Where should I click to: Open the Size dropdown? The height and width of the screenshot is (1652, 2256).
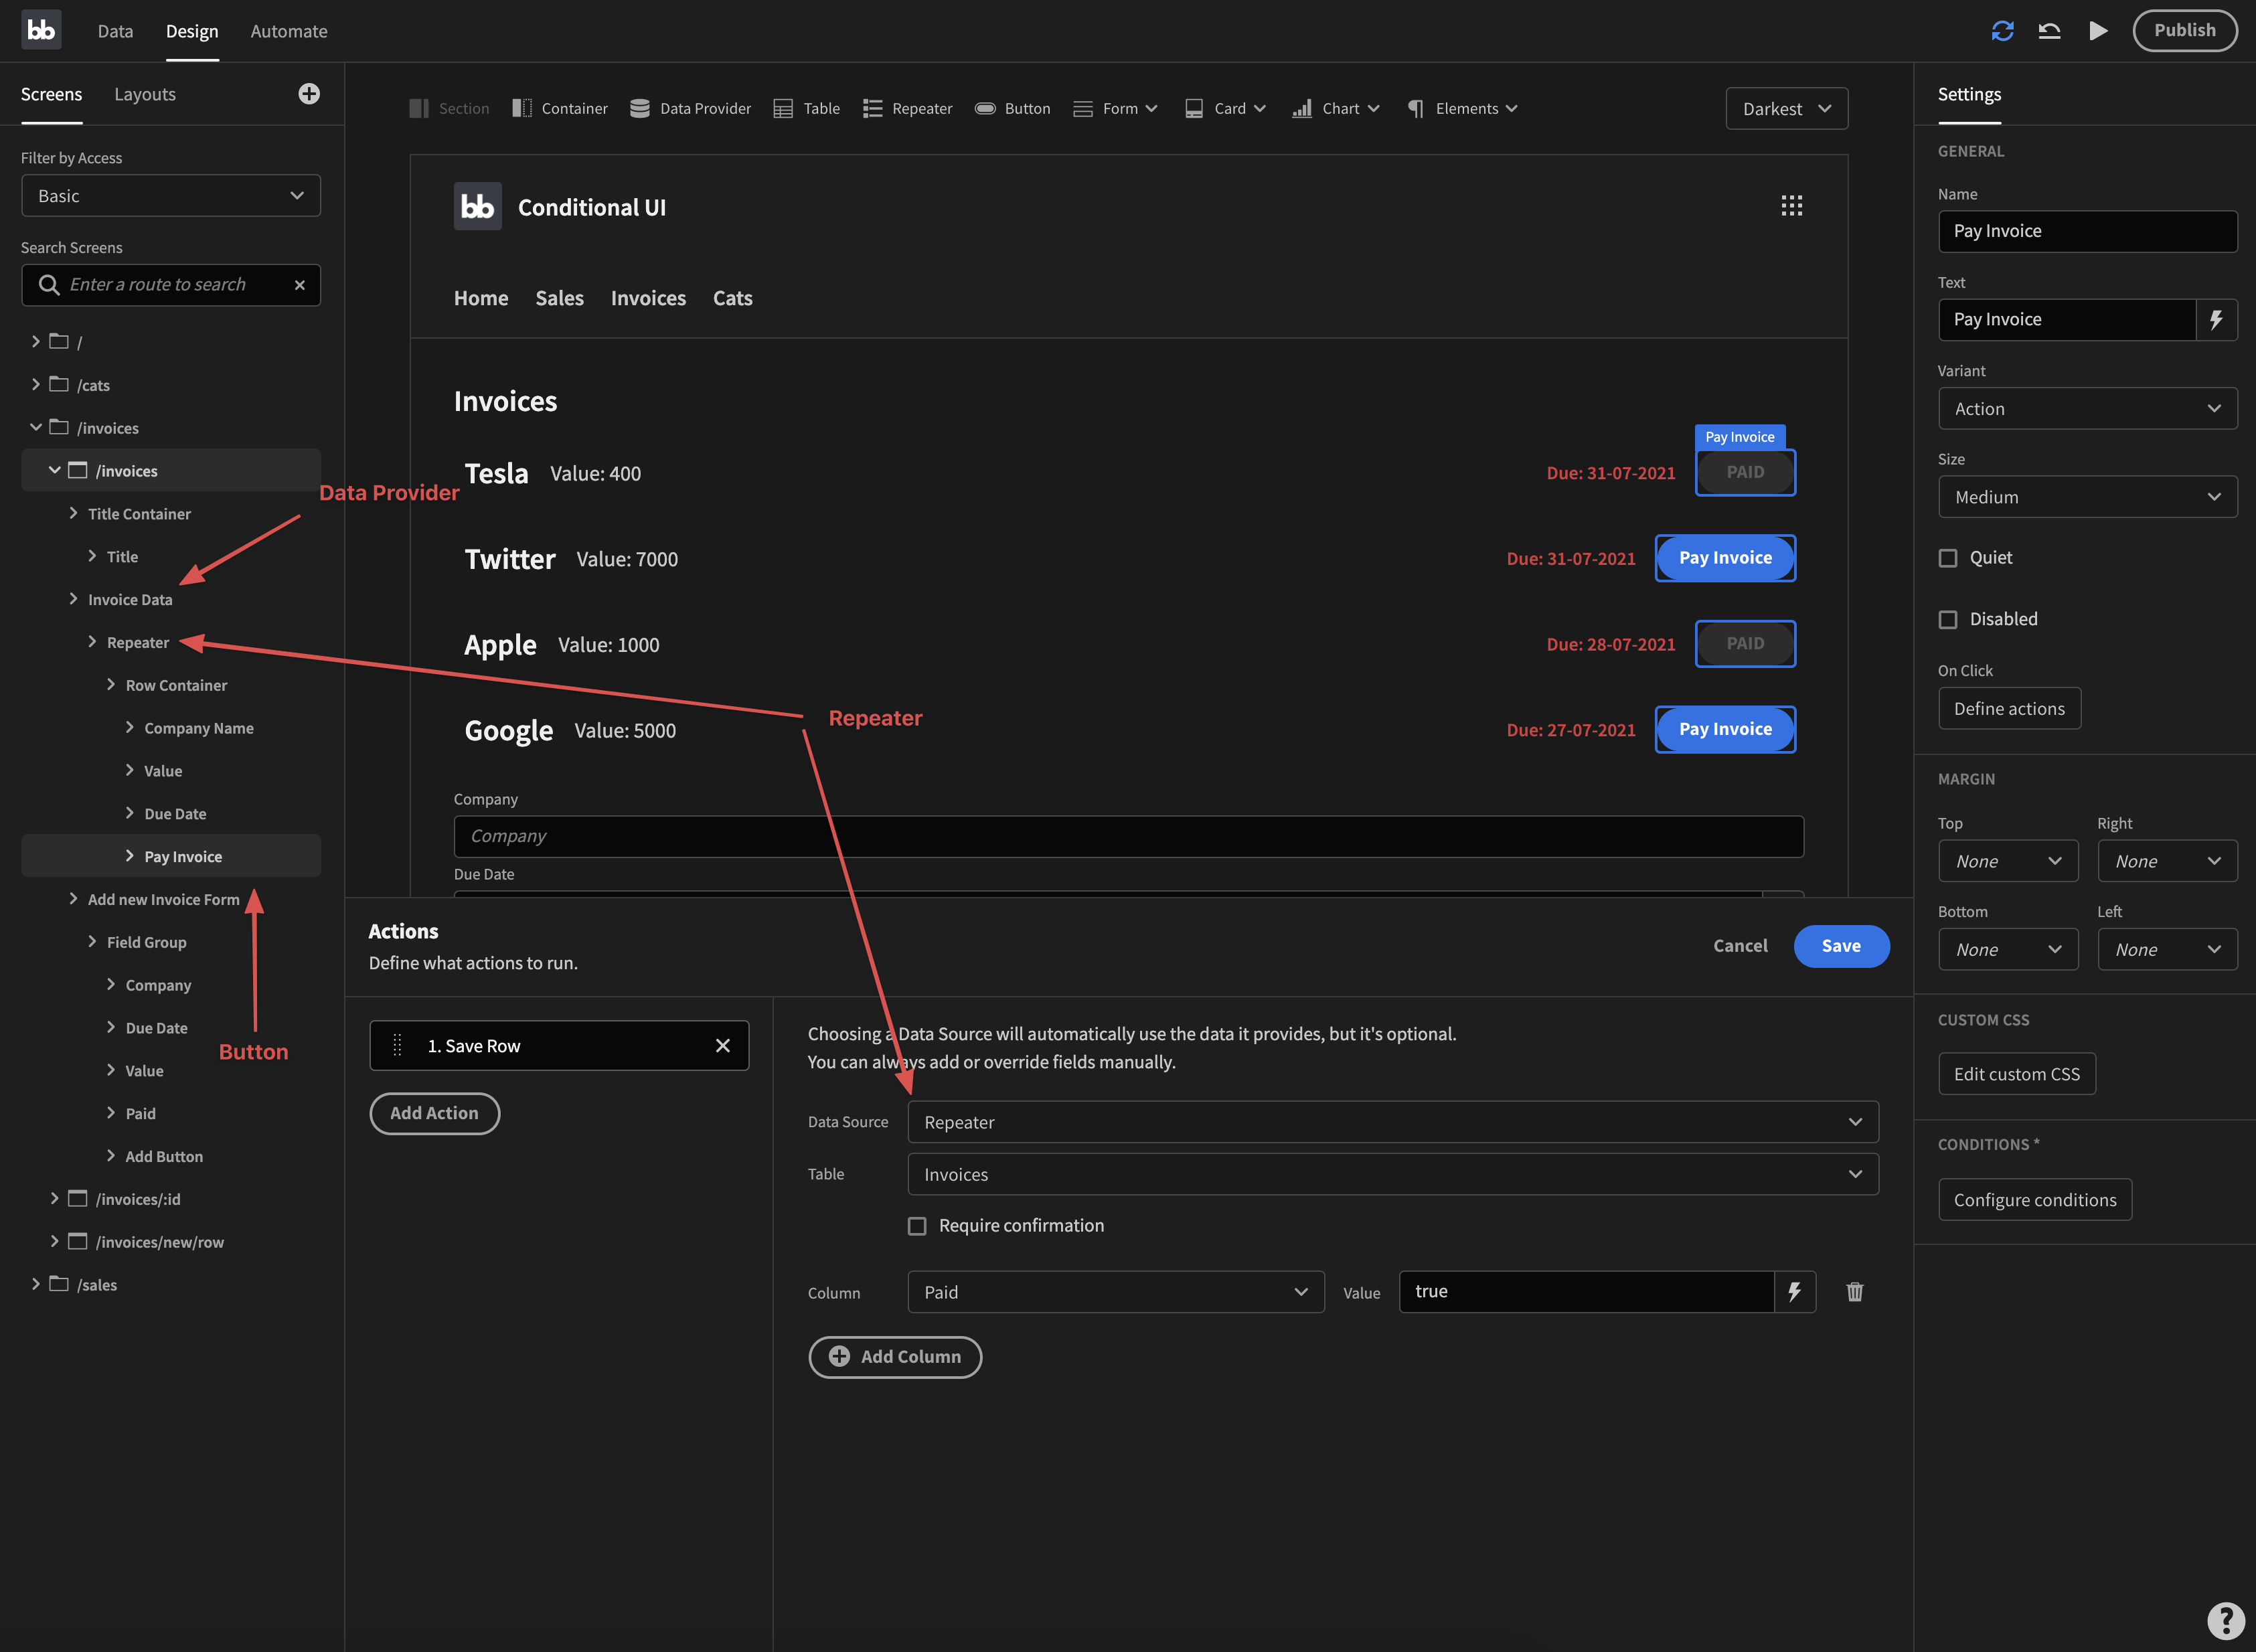tap(2087, 497)
